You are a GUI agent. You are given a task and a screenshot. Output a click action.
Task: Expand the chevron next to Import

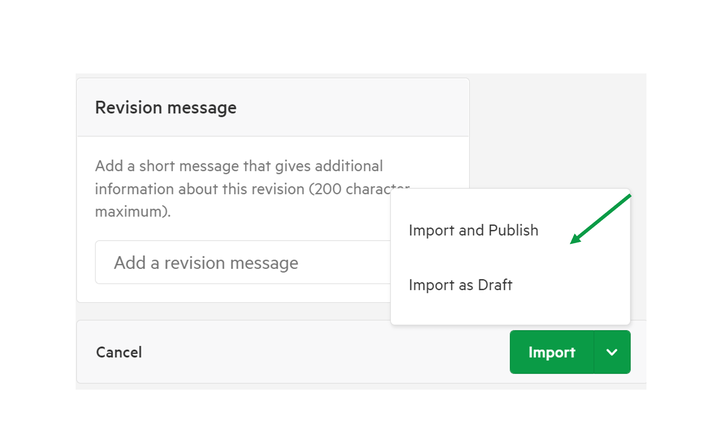click(x=612, y=352)
